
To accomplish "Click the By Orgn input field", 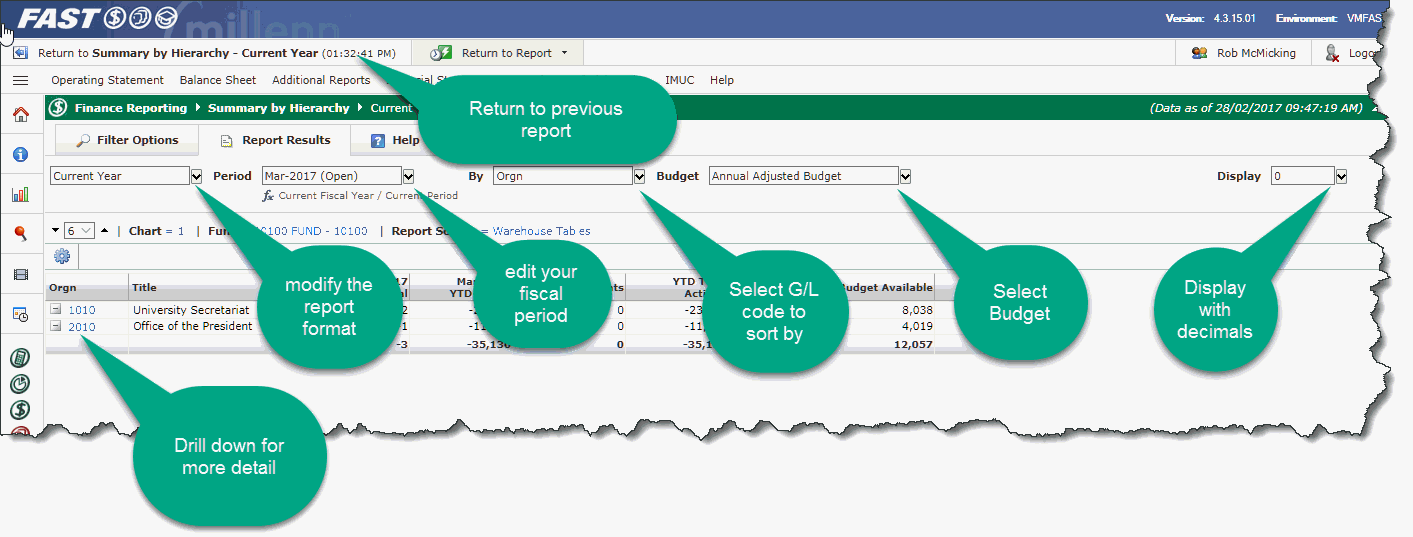I will click(562, 176).
